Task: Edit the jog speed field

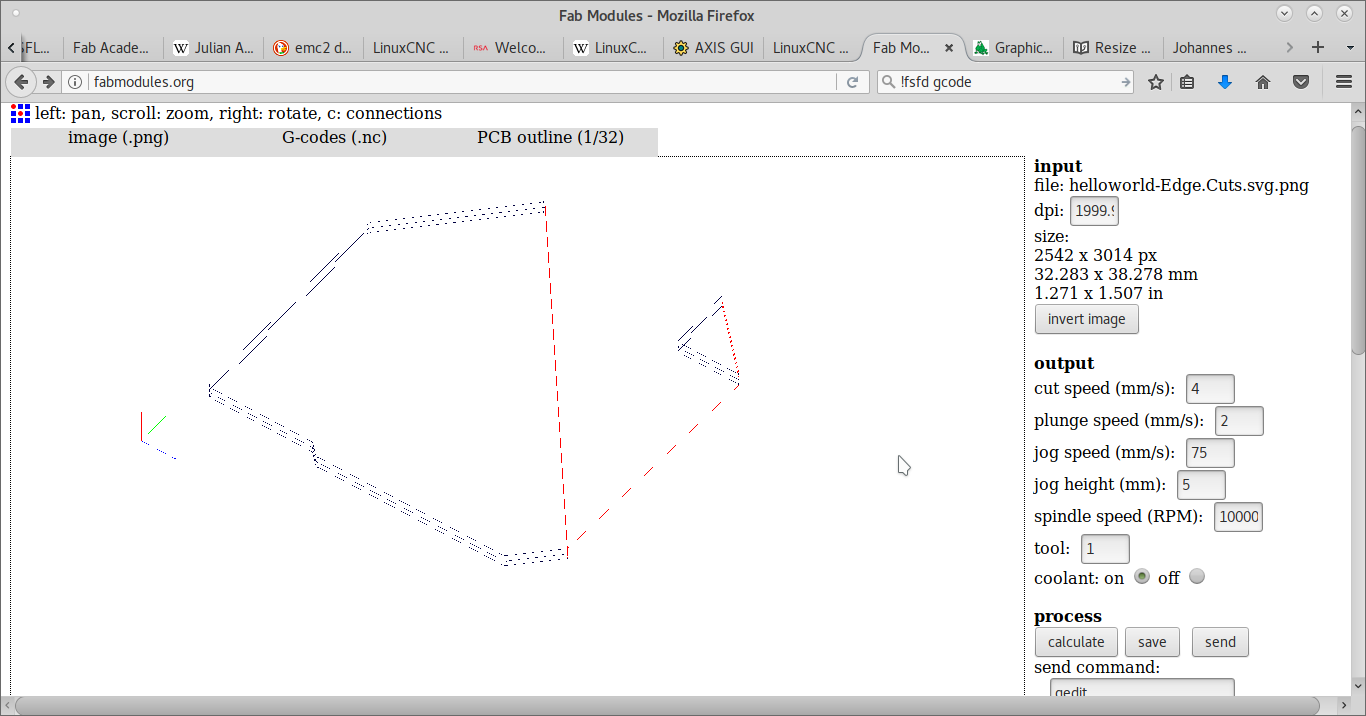Action: click(1210, 452)
